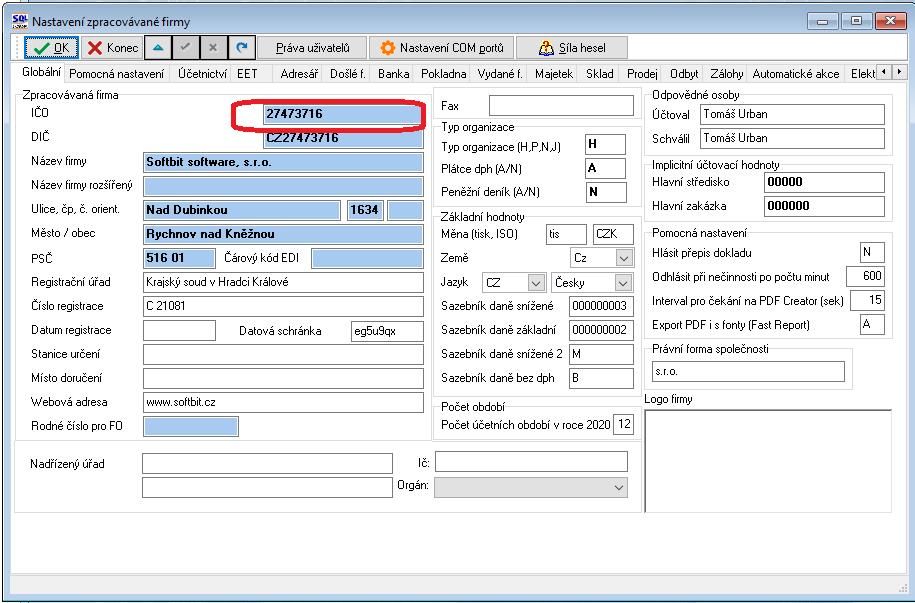The image size is (915, 603).
Task: Click the Konec button
Action: click(x=111, y=48)
